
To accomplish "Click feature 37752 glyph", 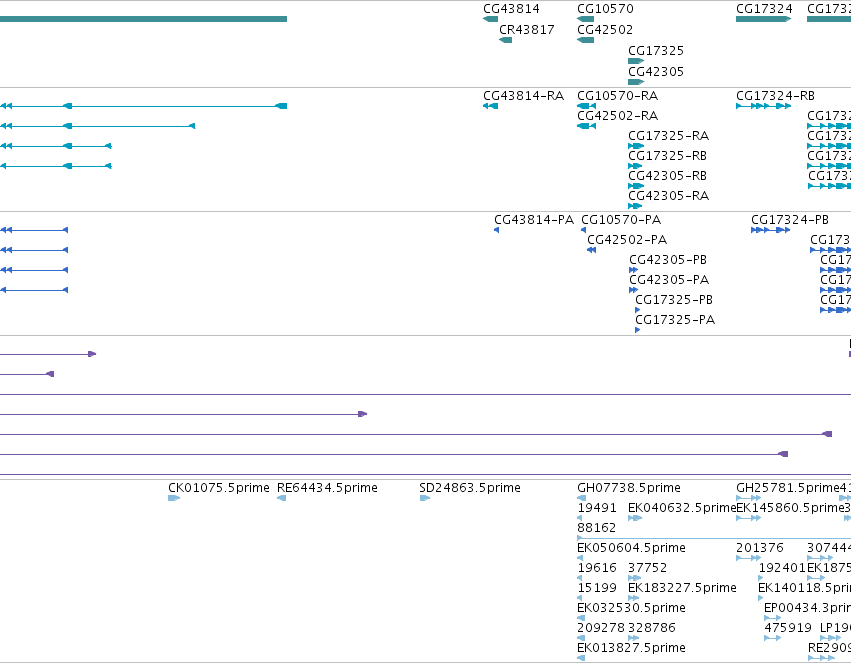I will [x=634, y=578].
